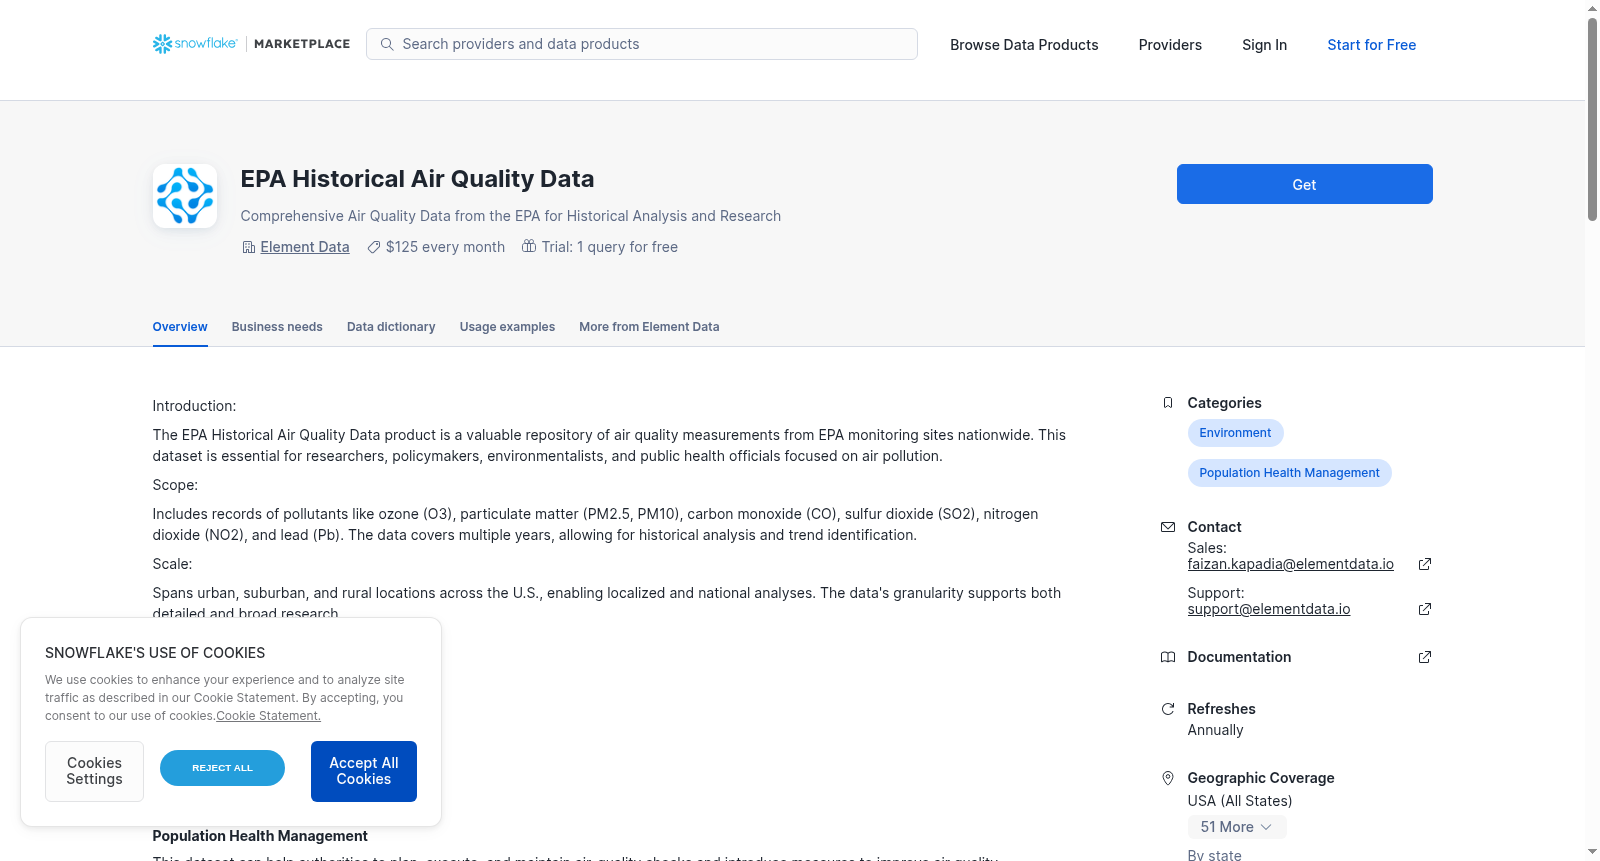Click the price tag icon next to $125

tap(373, 247)
